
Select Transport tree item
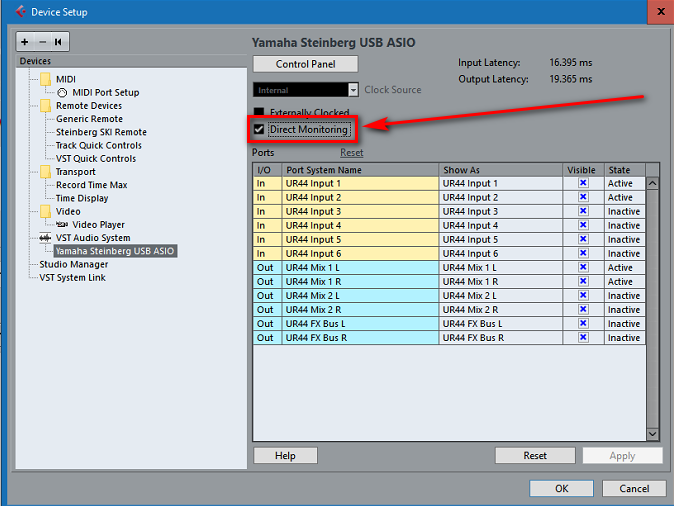[x=76, y=172]
